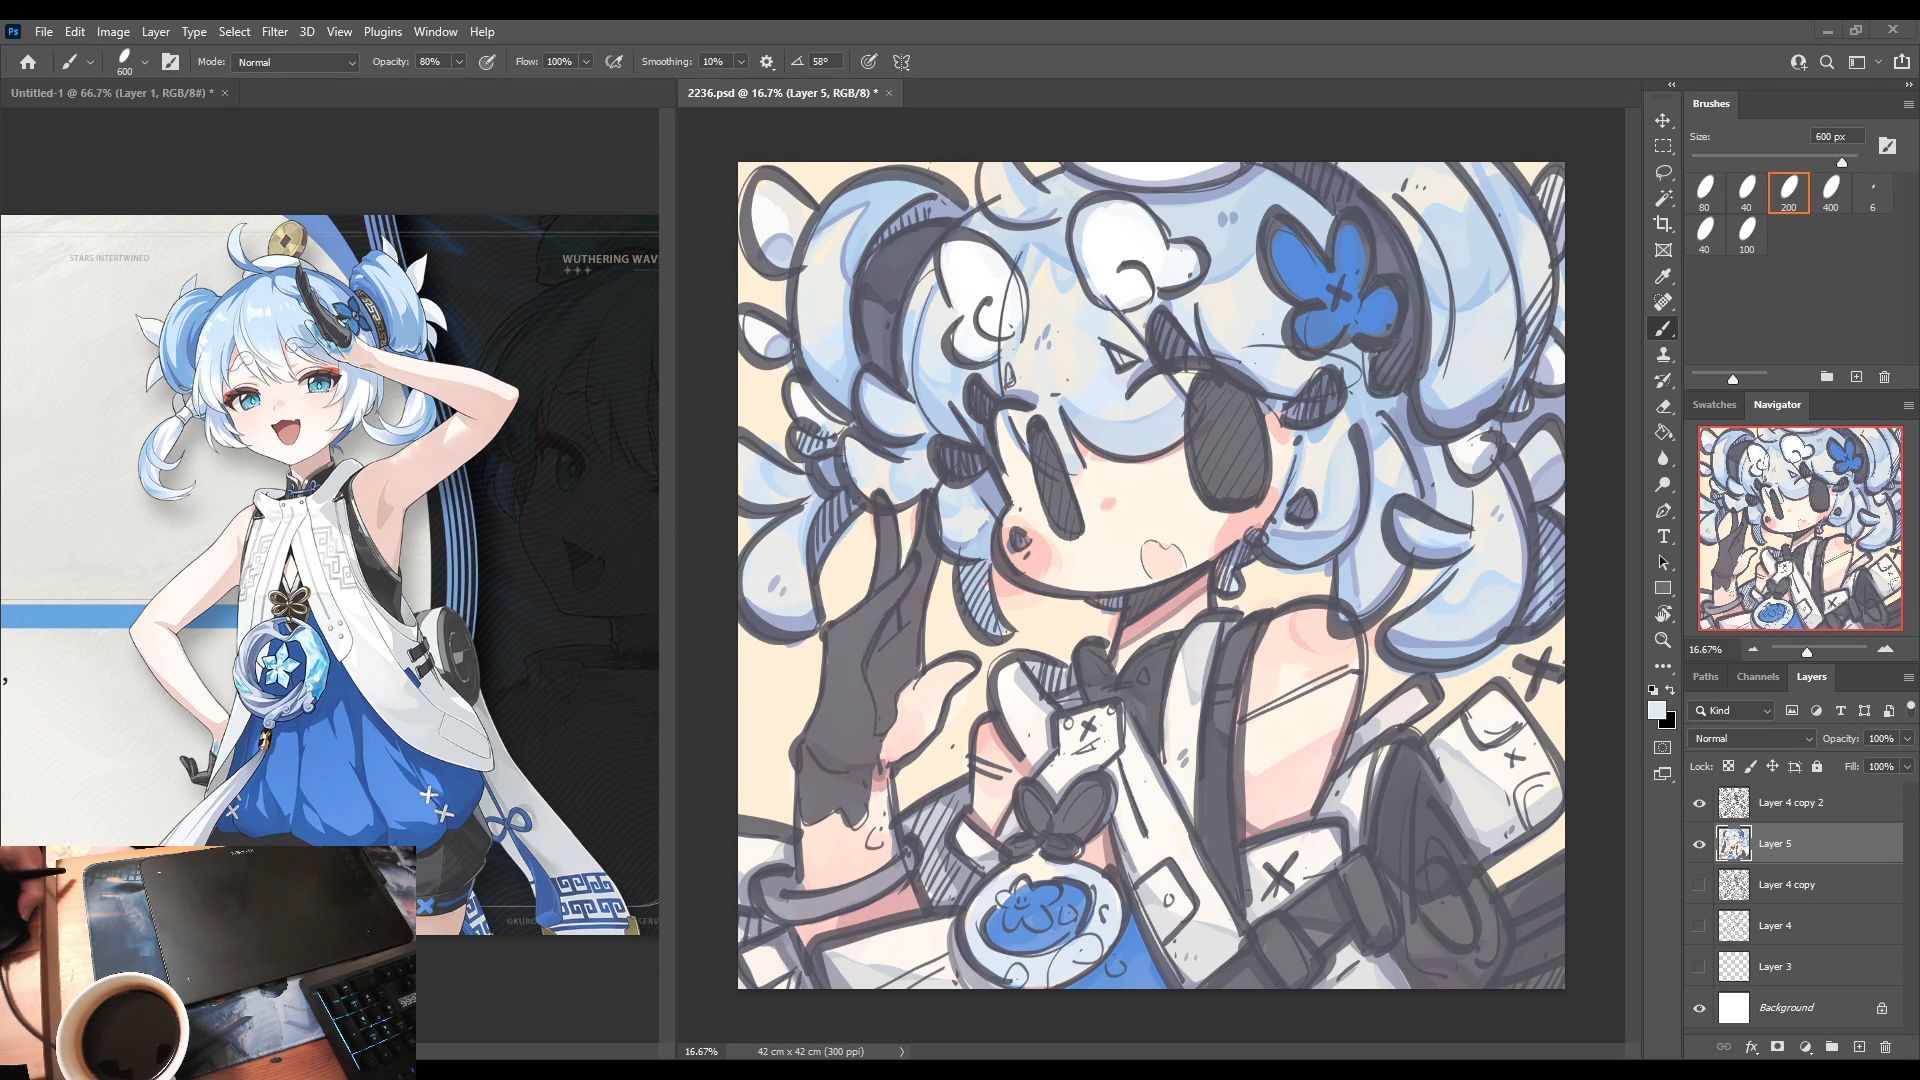Select the Frame tool
This screenshot has height=1080, width=1920.
tap(1663, 250)
